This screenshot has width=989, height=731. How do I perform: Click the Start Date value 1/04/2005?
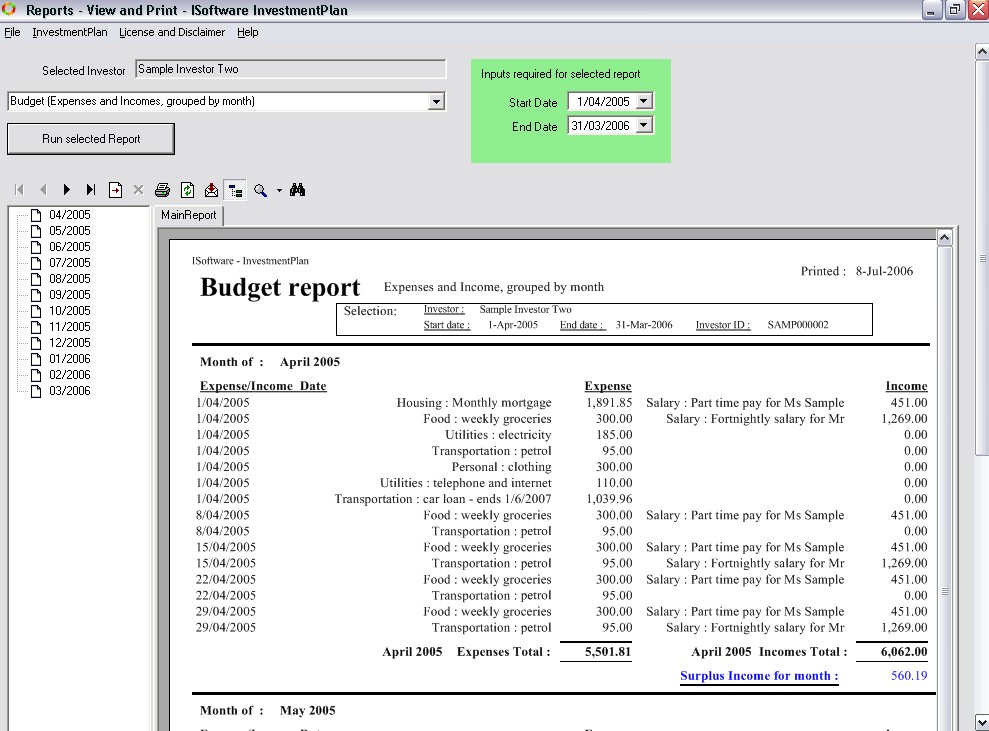[603, 102]
